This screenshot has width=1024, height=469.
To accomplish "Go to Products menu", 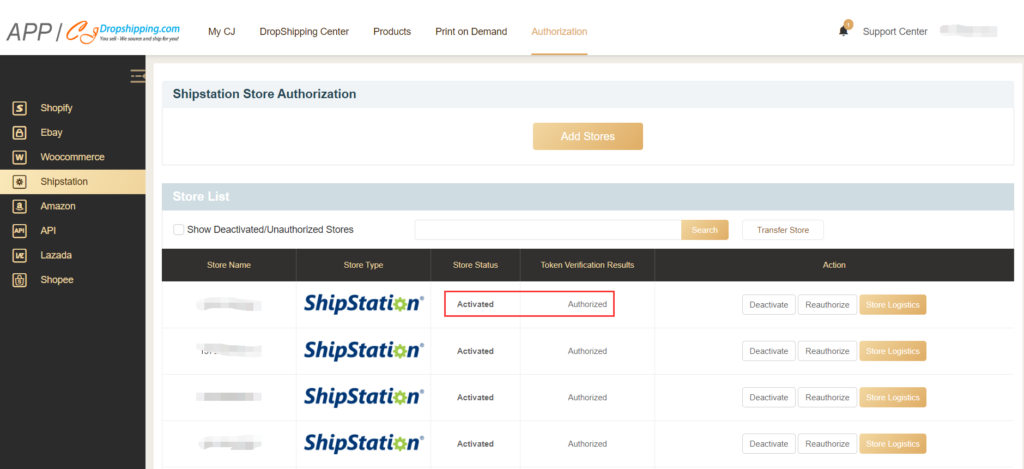I will [x=392, y=31].
